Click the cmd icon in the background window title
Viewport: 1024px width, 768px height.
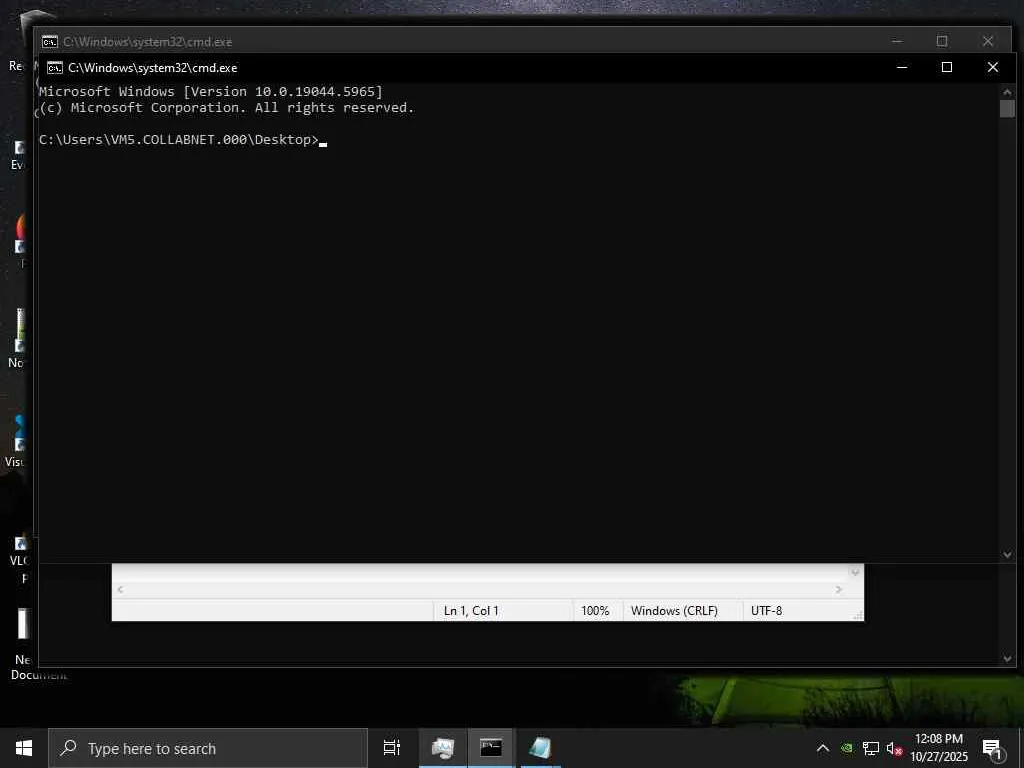tap(50, 42)
